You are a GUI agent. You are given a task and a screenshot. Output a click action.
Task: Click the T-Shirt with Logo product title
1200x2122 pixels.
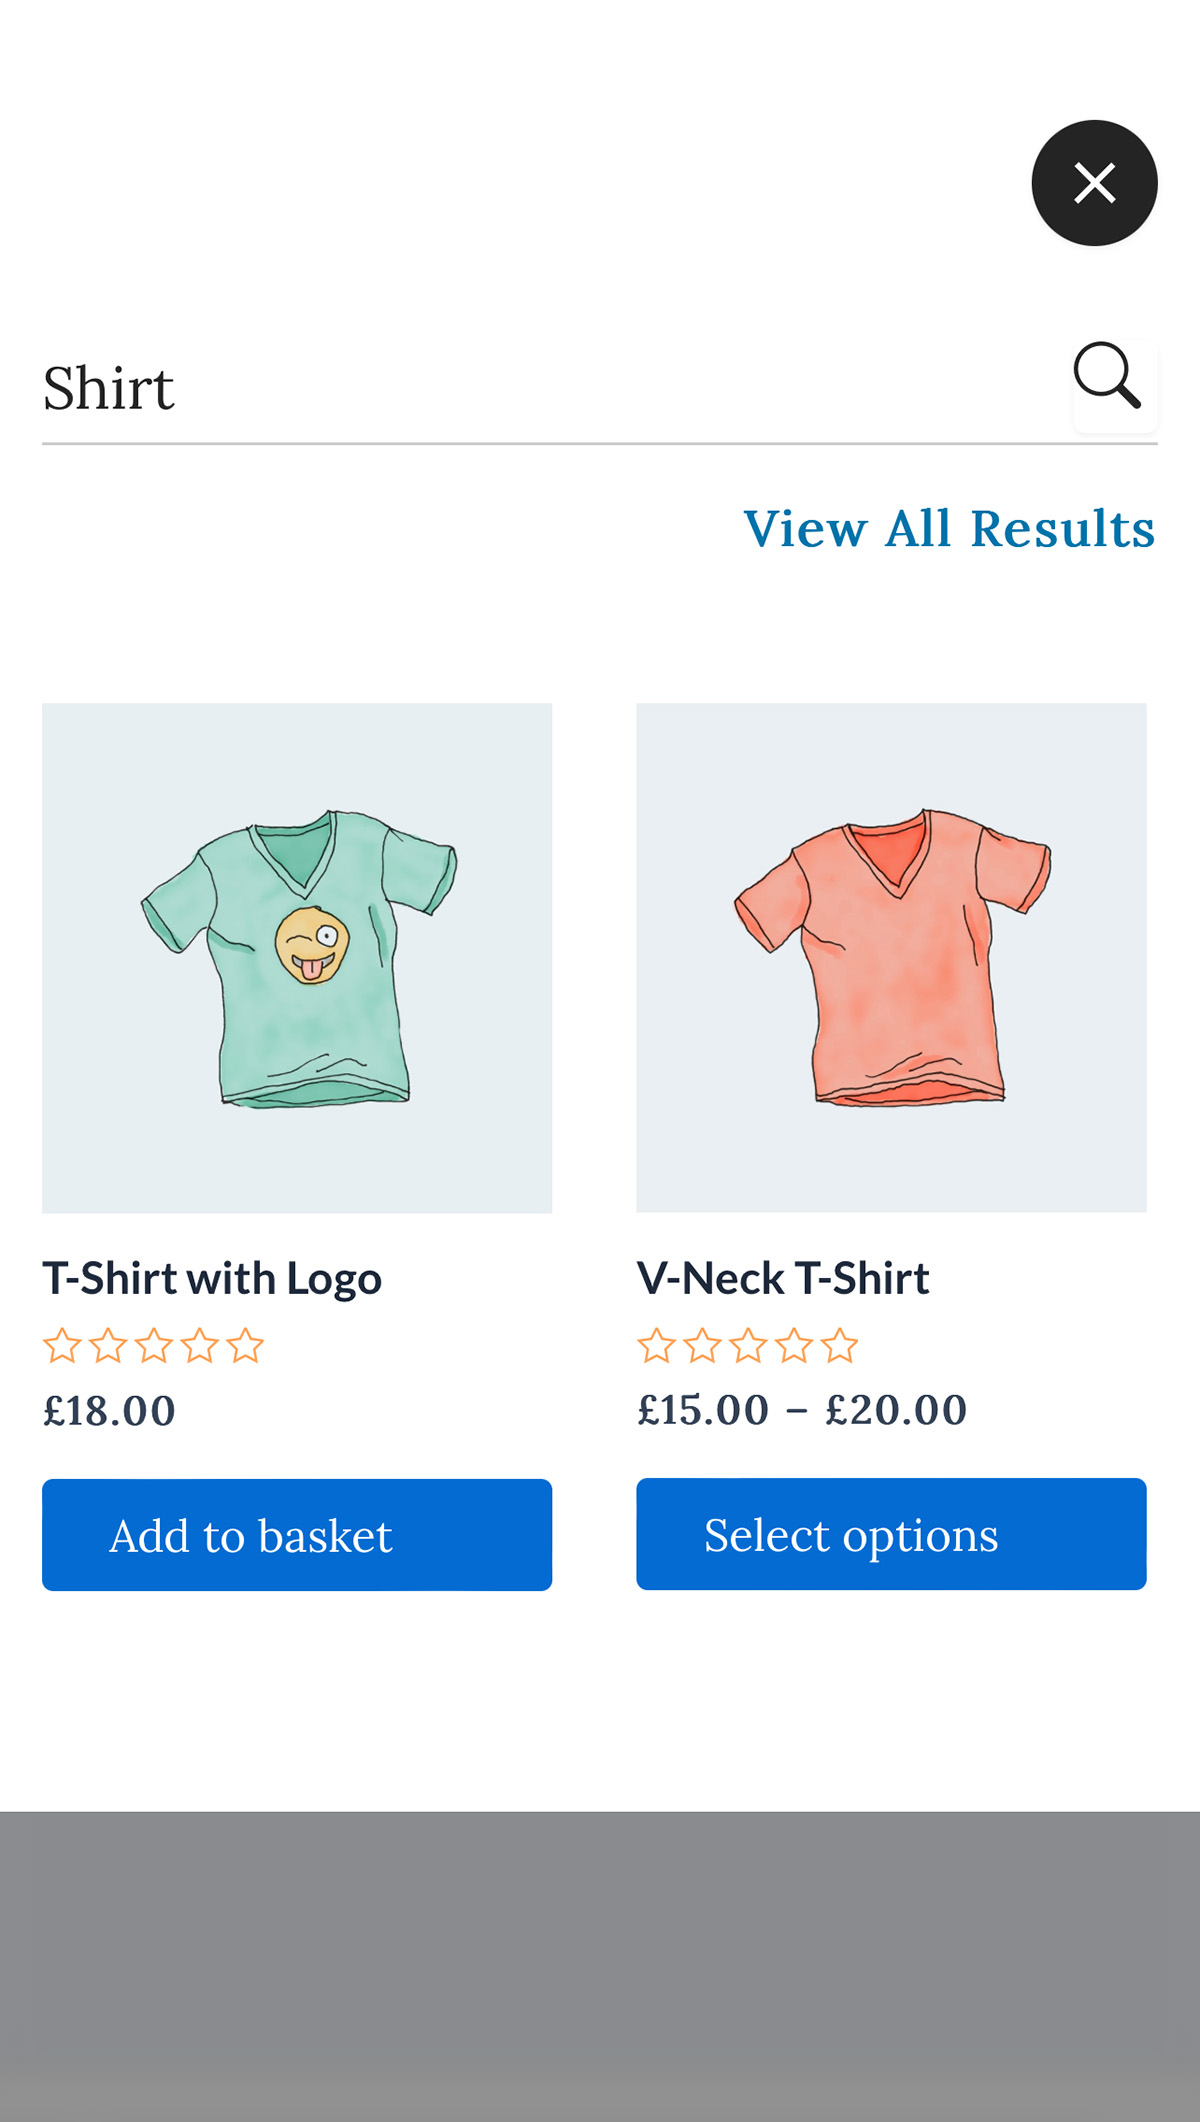[212, 1278]
